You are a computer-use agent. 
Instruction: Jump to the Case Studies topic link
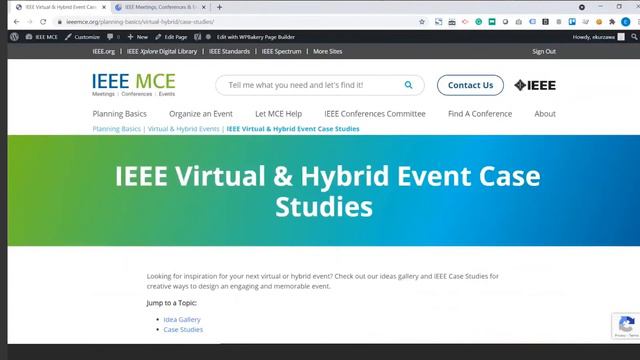coord(183,329)
